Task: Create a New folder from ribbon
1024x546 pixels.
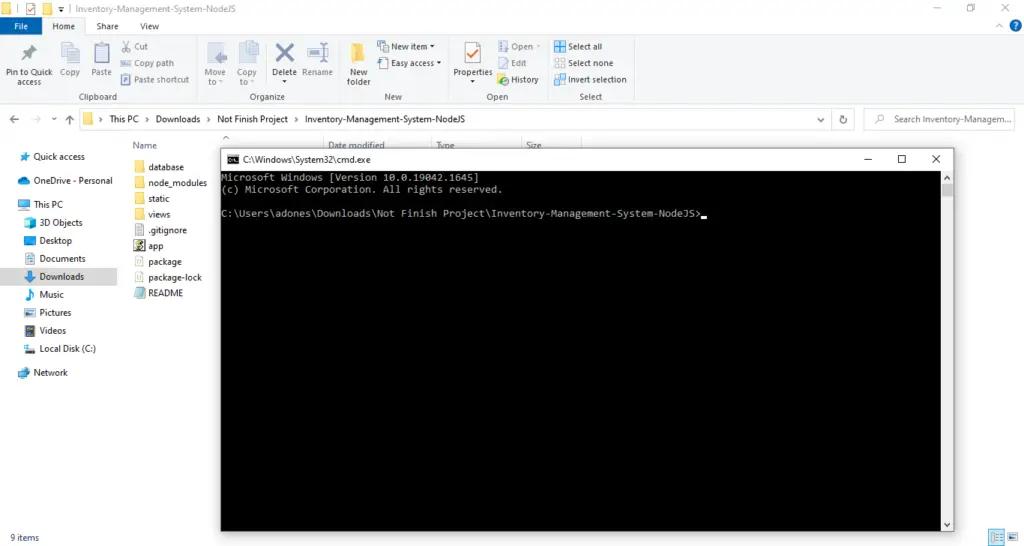Action: point(358,63)
